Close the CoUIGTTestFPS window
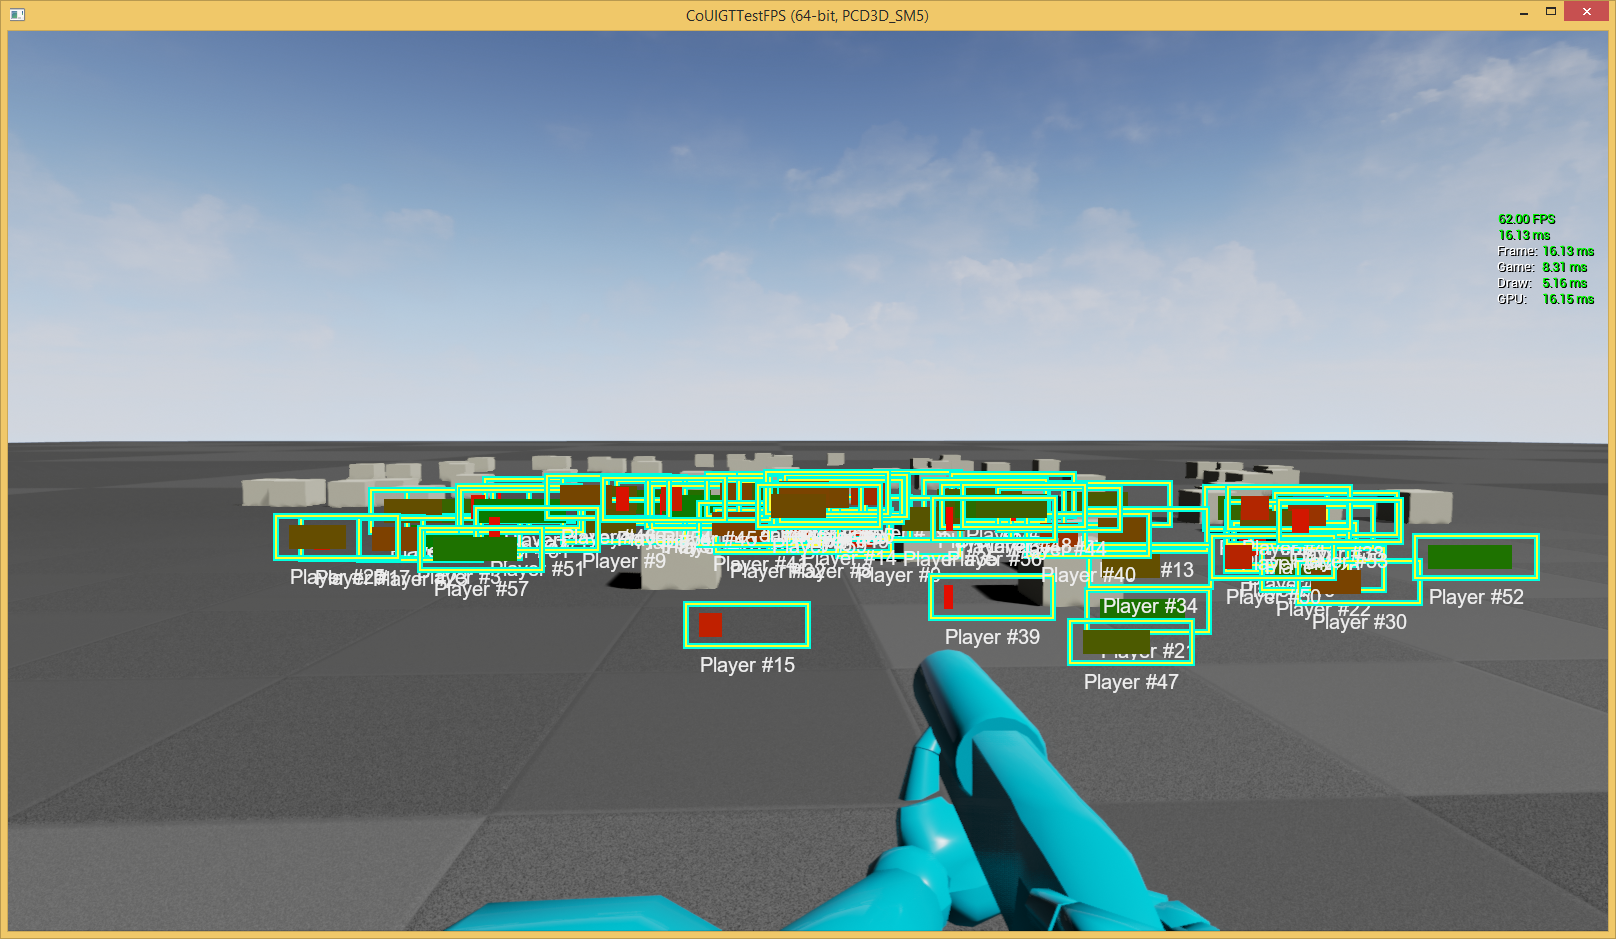This screenshot has width=1616, height=939. click(1587, 13)
